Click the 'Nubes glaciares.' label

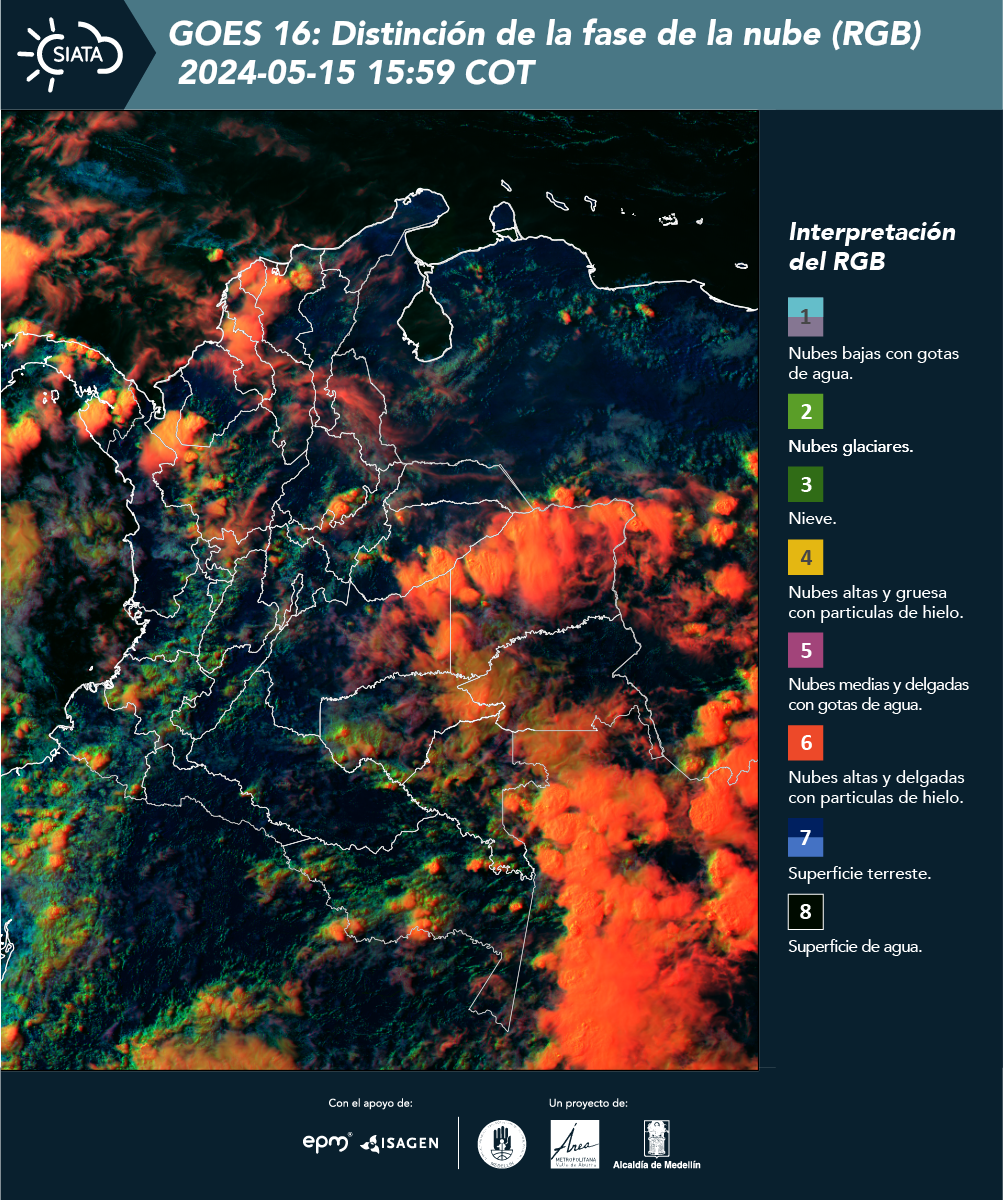(x=851, y=447)
